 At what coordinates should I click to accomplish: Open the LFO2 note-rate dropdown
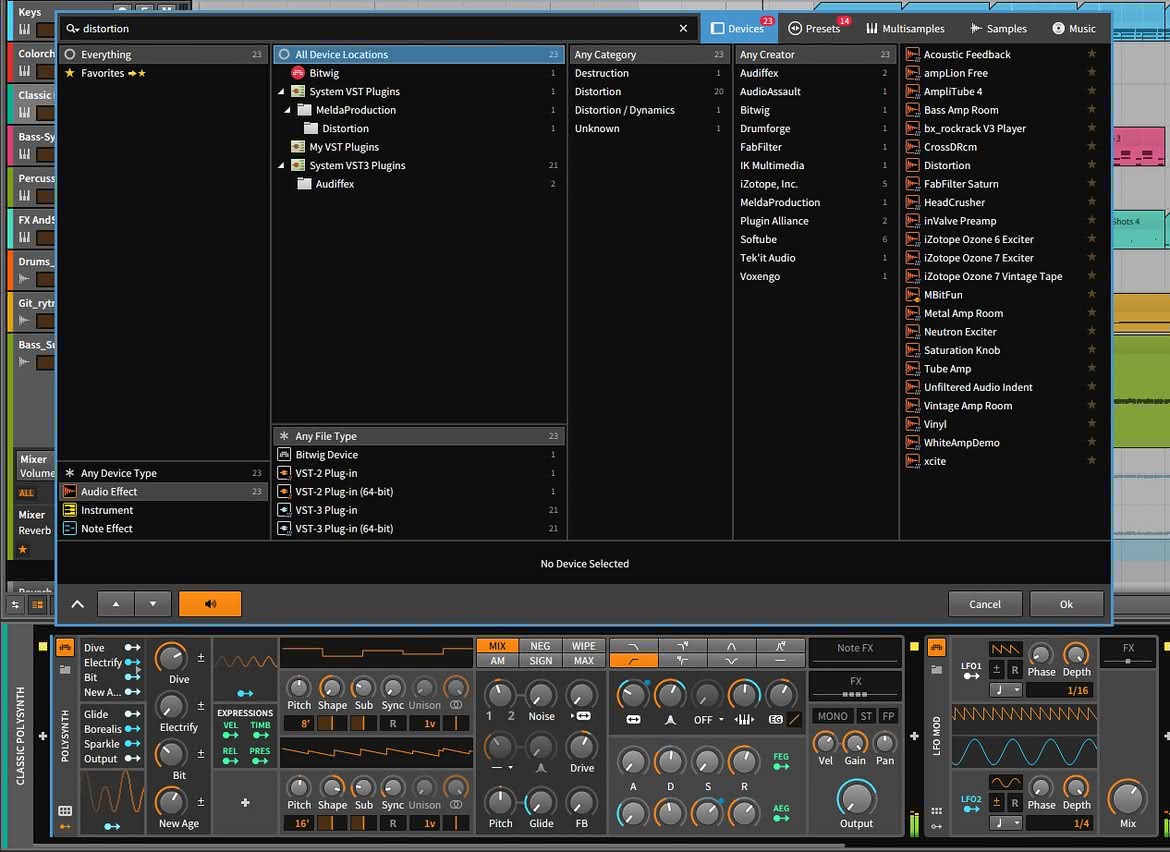pyautogui.click(x=1005, y=823)
